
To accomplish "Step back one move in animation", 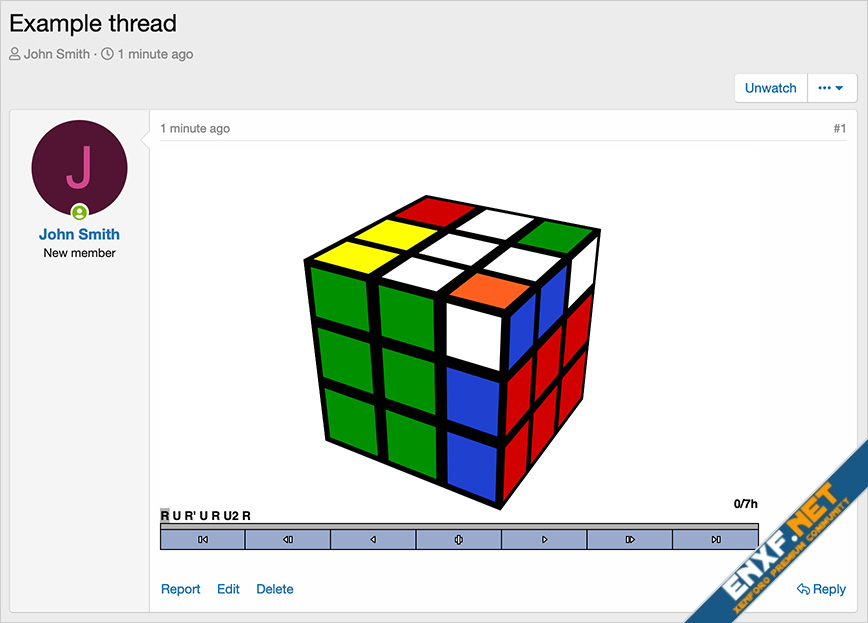I will coord(373,539).
